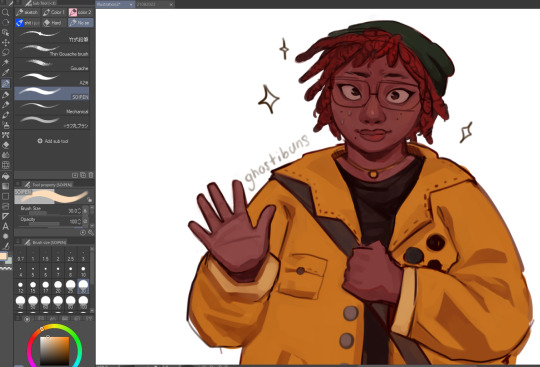Choose the Mechanical brush
Viewport: 540px width, 367px height.
pyautogui.click(x=52, y=108)
